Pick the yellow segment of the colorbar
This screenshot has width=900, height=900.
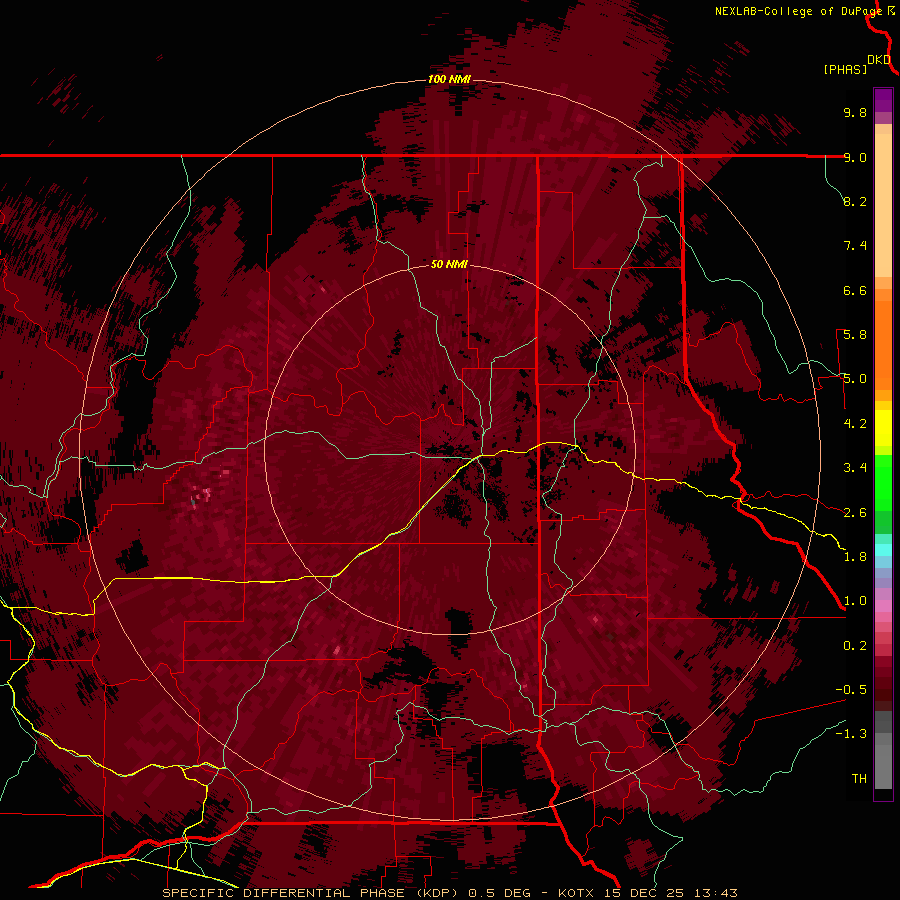[x=883, y=428]
